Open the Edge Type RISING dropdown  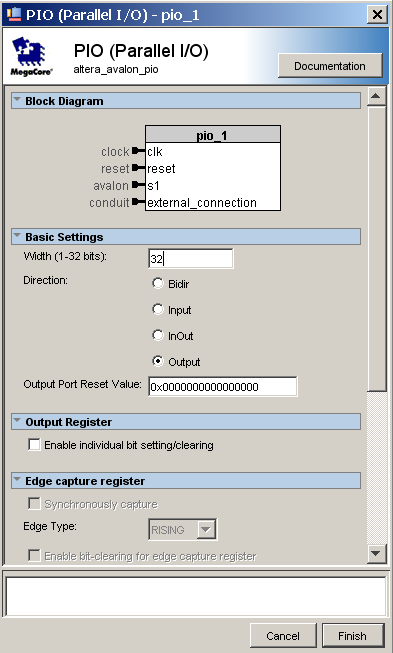pyautogui.click(x=182, y=529)
